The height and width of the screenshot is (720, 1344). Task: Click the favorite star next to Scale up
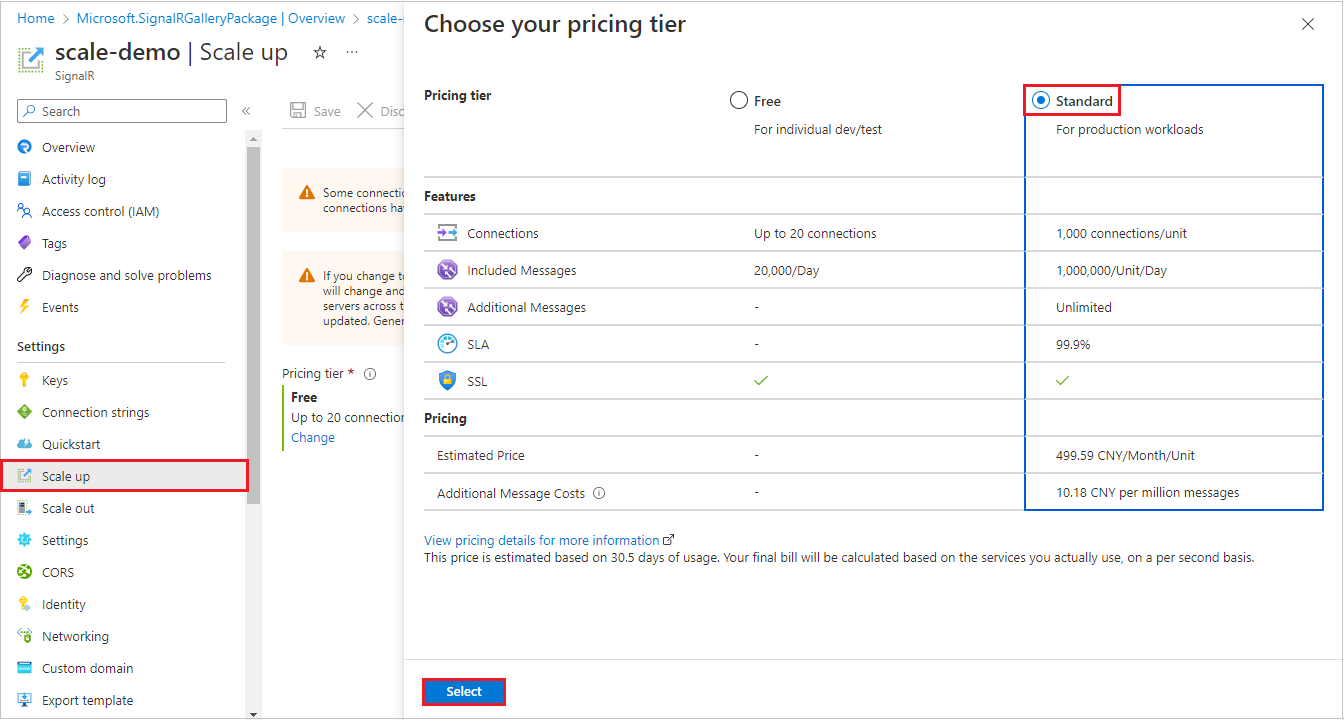coord(320,52)
